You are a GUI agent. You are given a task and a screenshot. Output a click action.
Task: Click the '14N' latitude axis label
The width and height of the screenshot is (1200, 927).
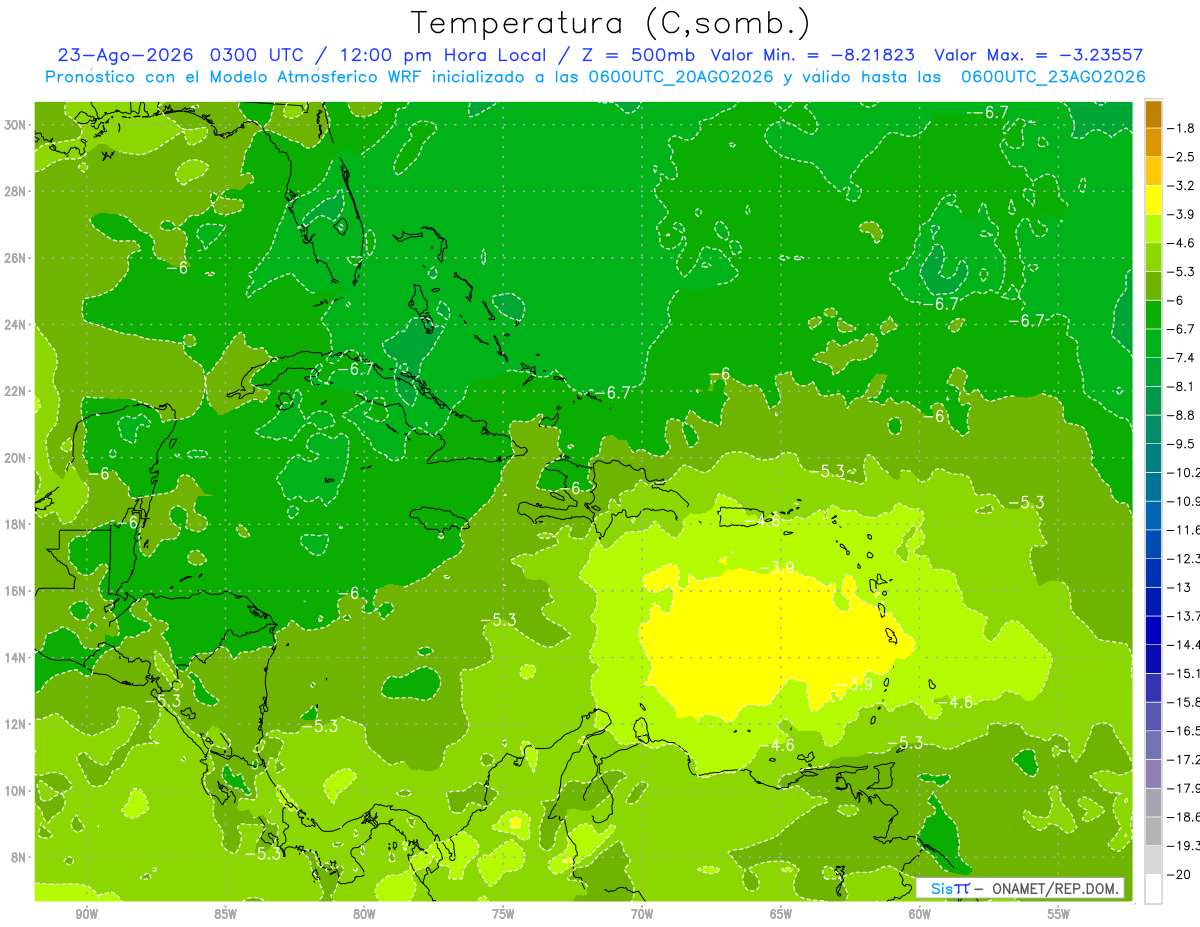point(17,657)
